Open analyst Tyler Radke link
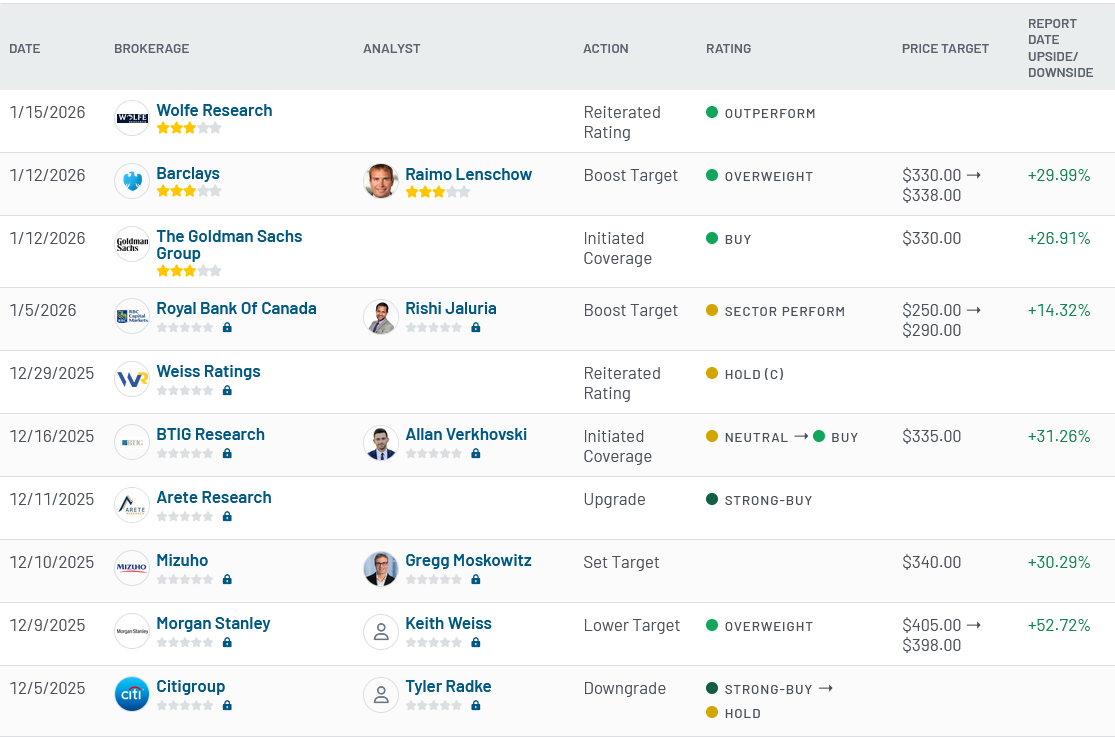Viewport: 1115px width, 737px height. click(x=448, y=686)
